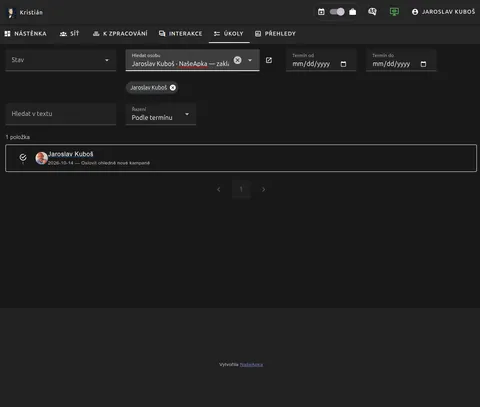Expand the Hledat osobu suggestions arrow

(250, 60)
